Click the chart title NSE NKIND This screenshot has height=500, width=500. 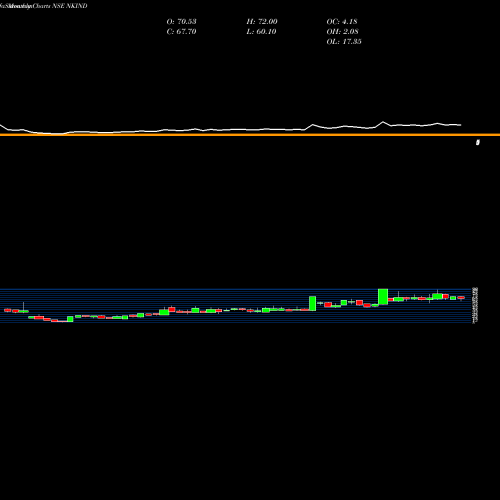(x=70, y=6)
